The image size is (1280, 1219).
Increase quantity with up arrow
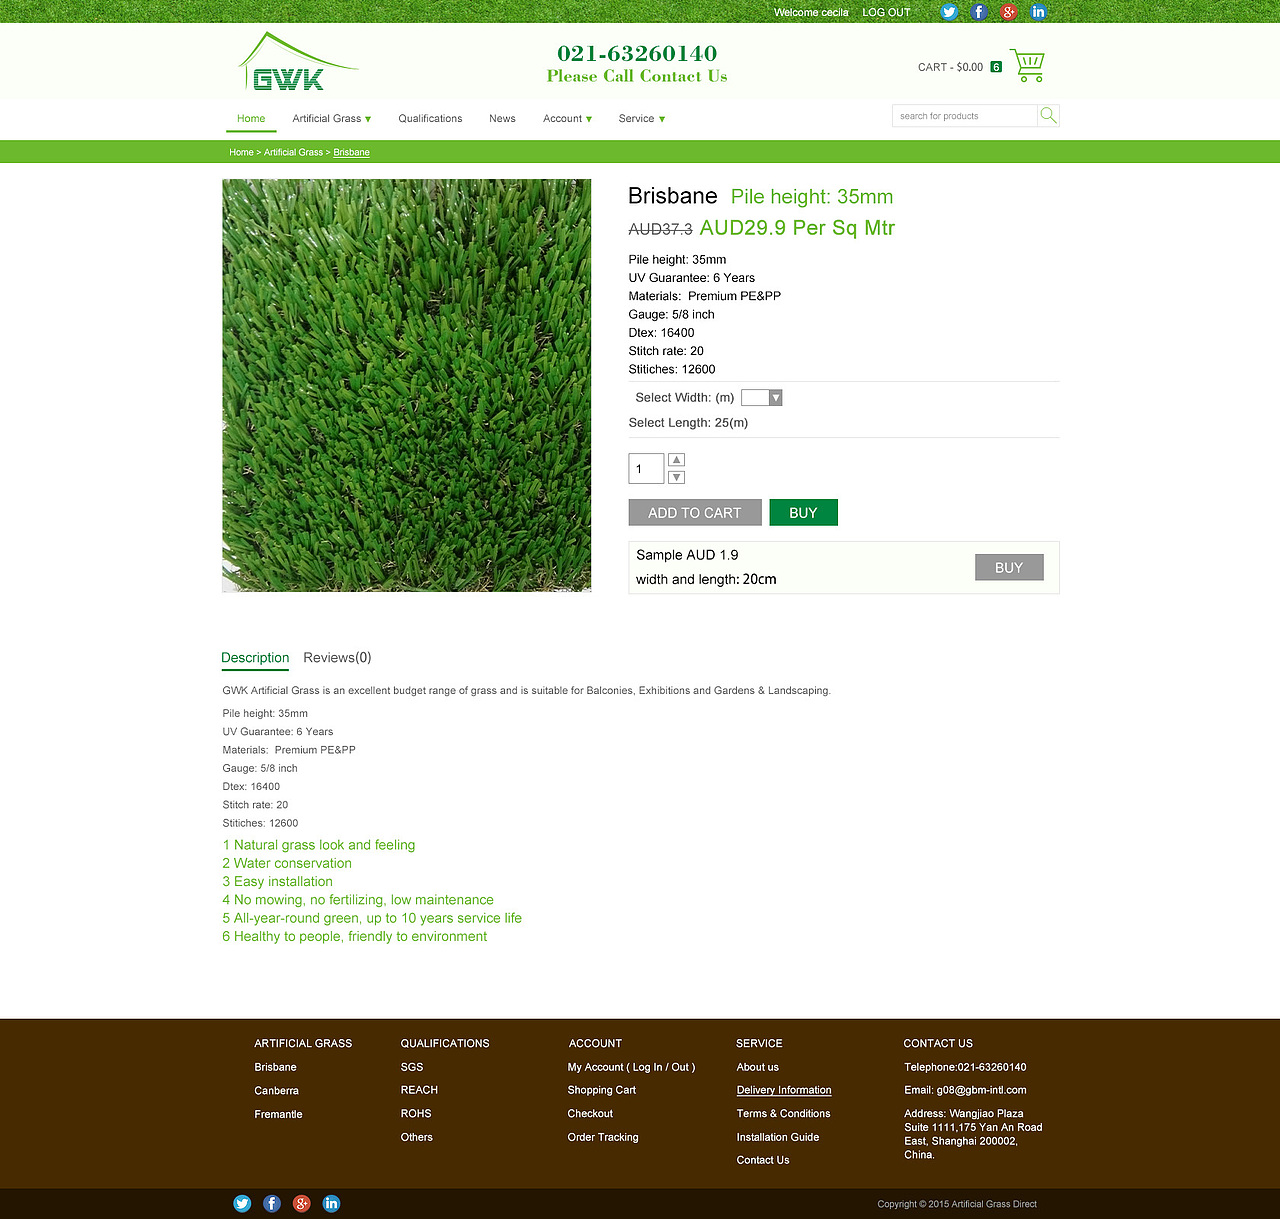[676, 460]
